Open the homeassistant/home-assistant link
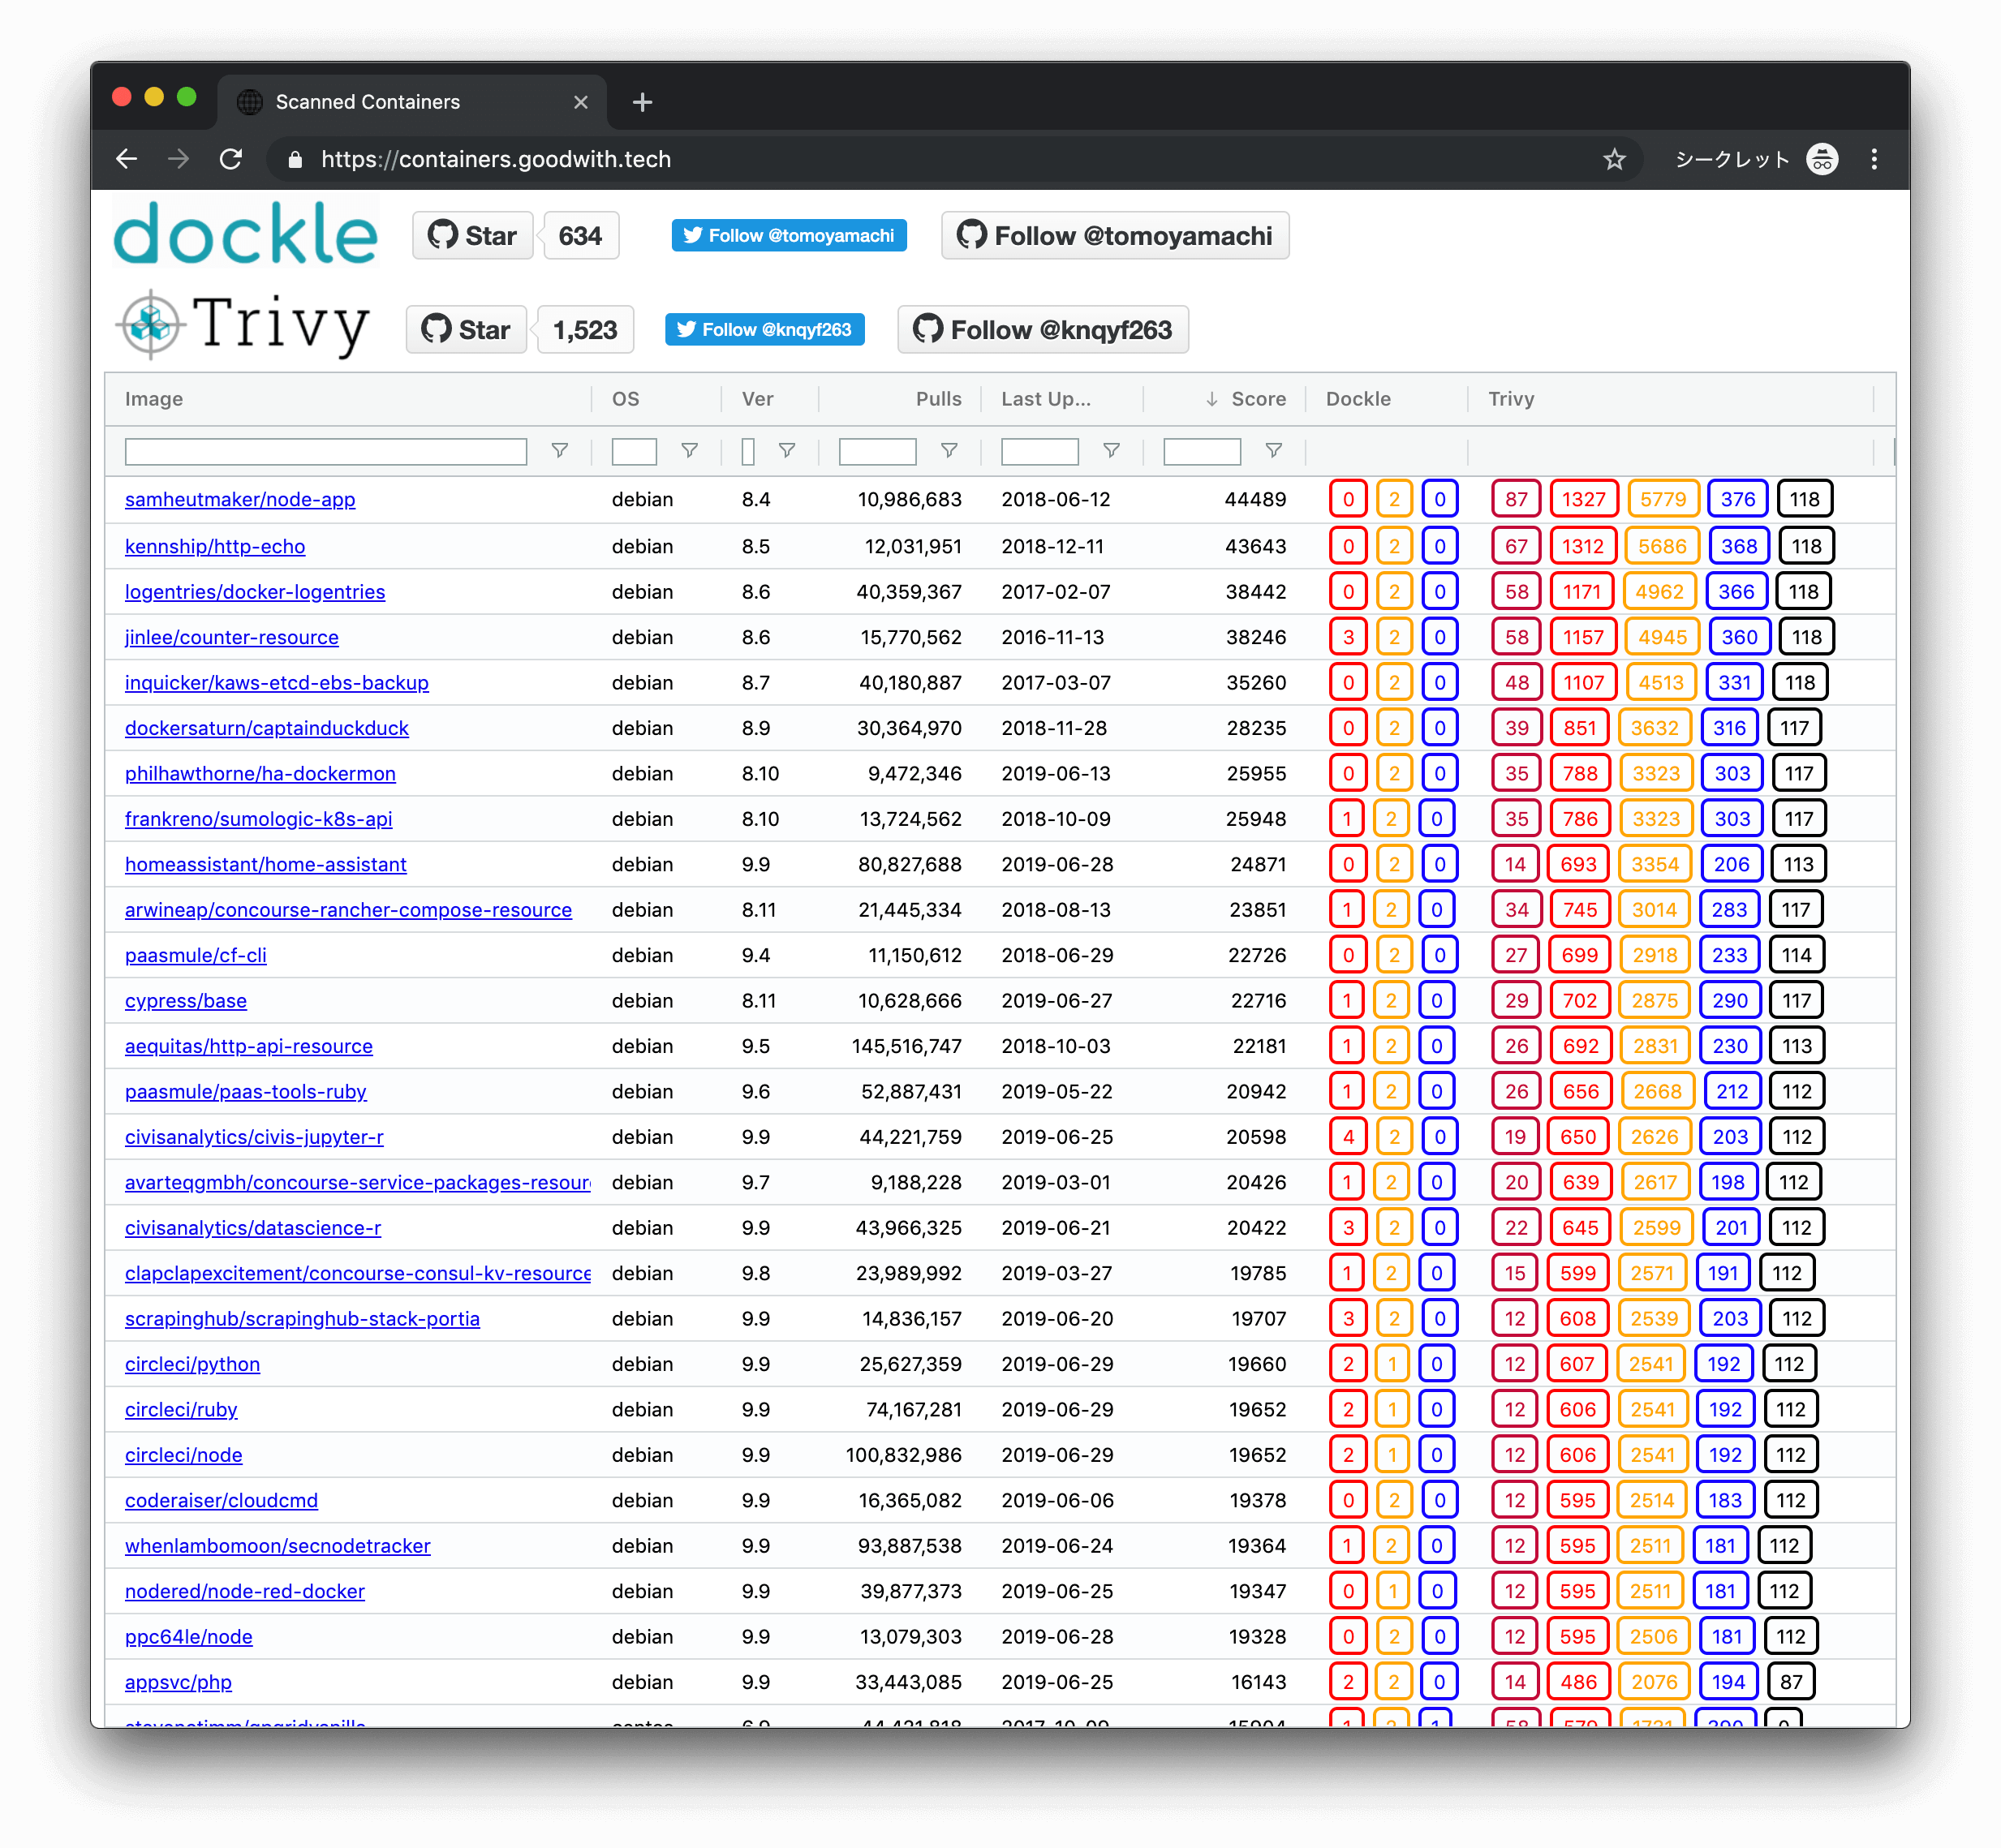This screenshot has width=2001, height=1848. [x=265, y=864]
